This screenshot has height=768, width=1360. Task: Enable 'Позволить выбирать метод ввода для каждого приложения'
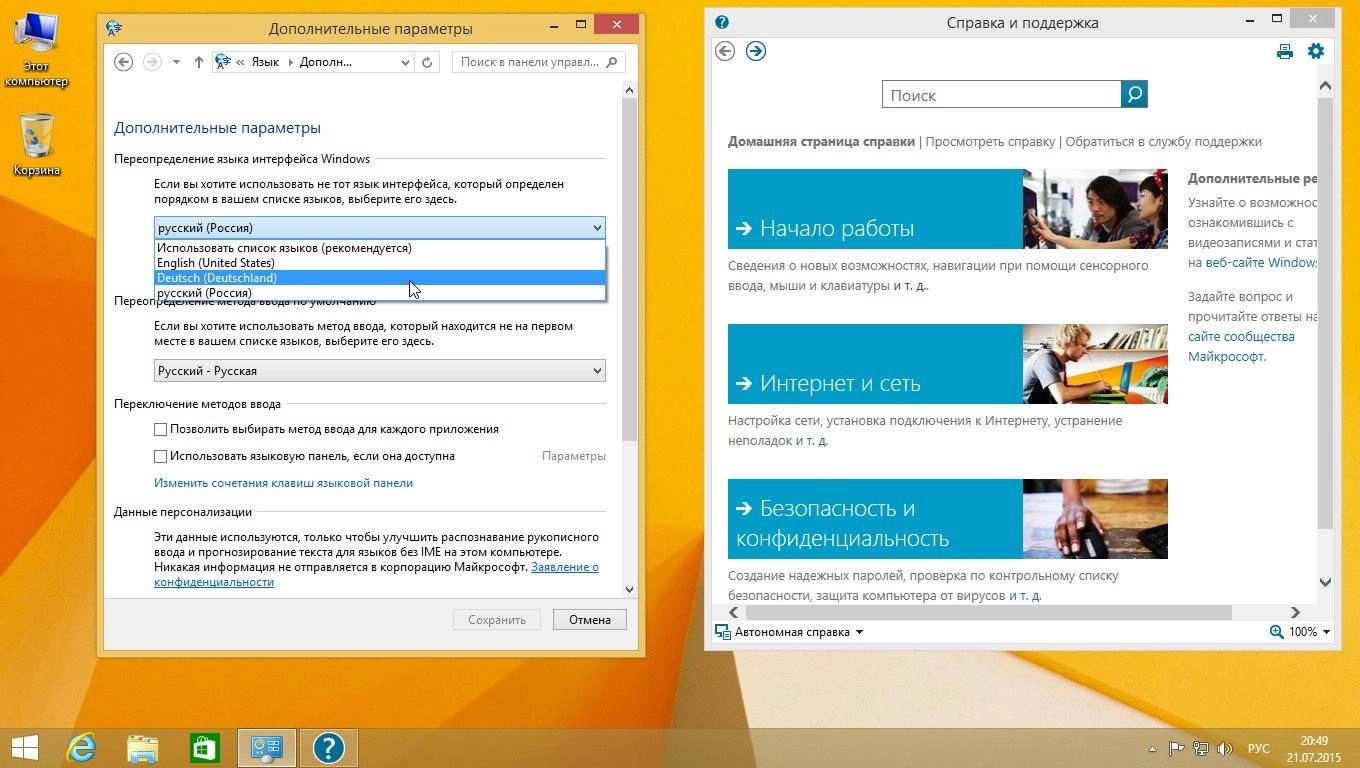[160, 429]
